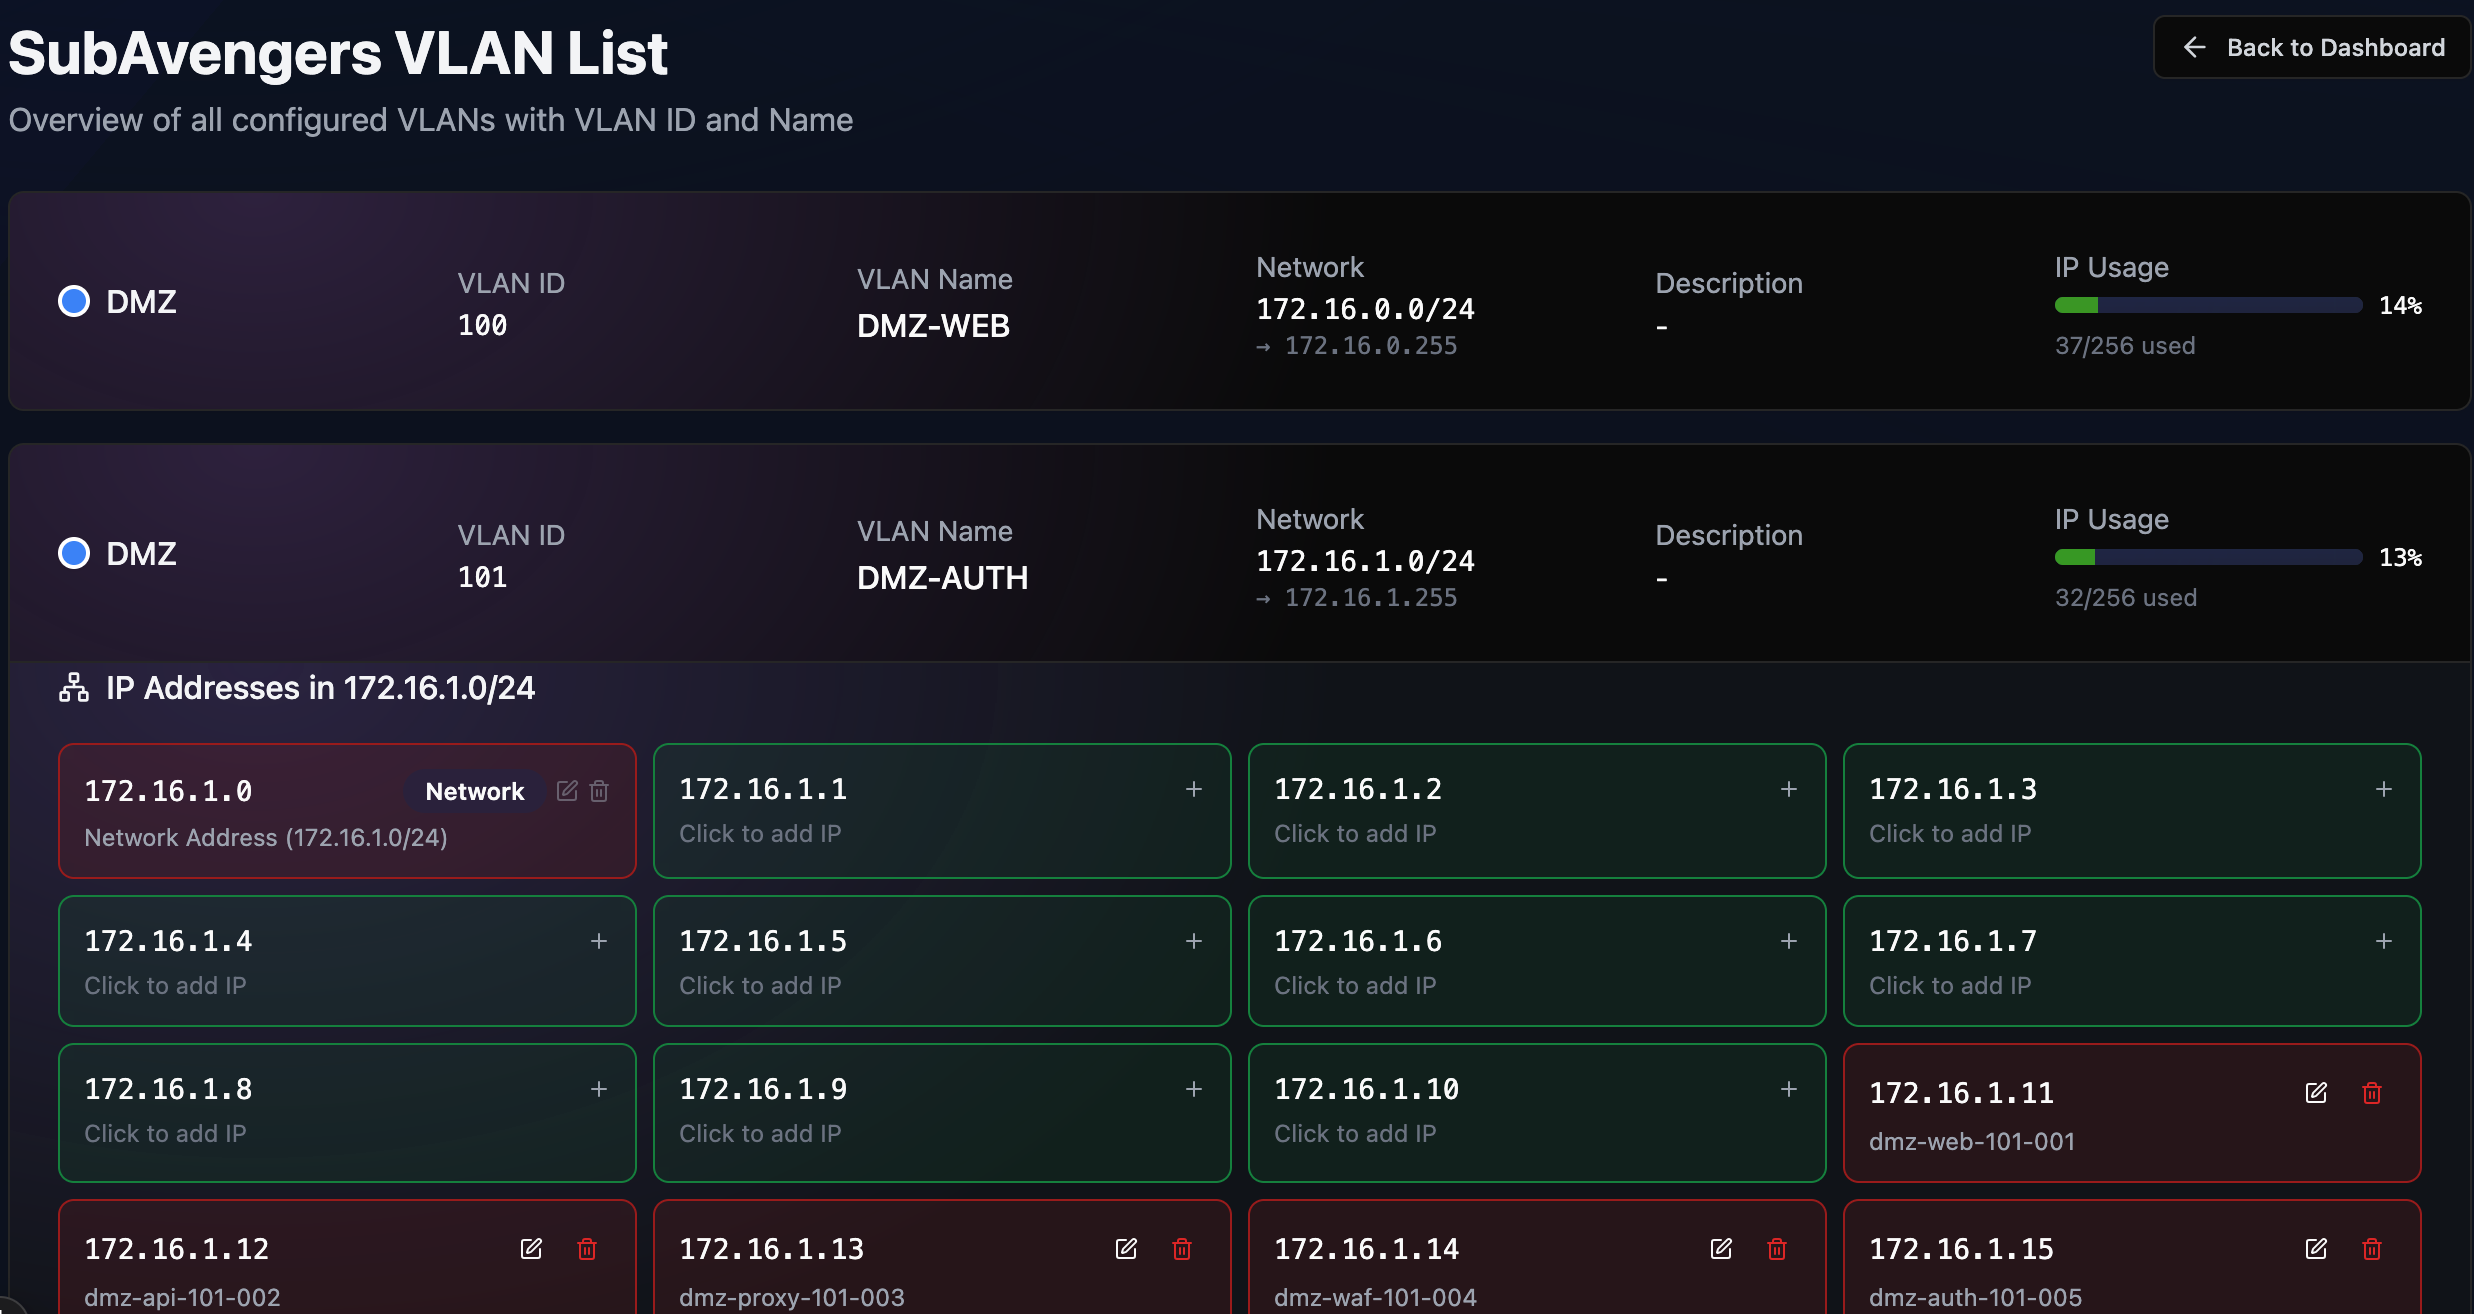
Task: Go back to the Dashboard
Action: [2313, 47]
